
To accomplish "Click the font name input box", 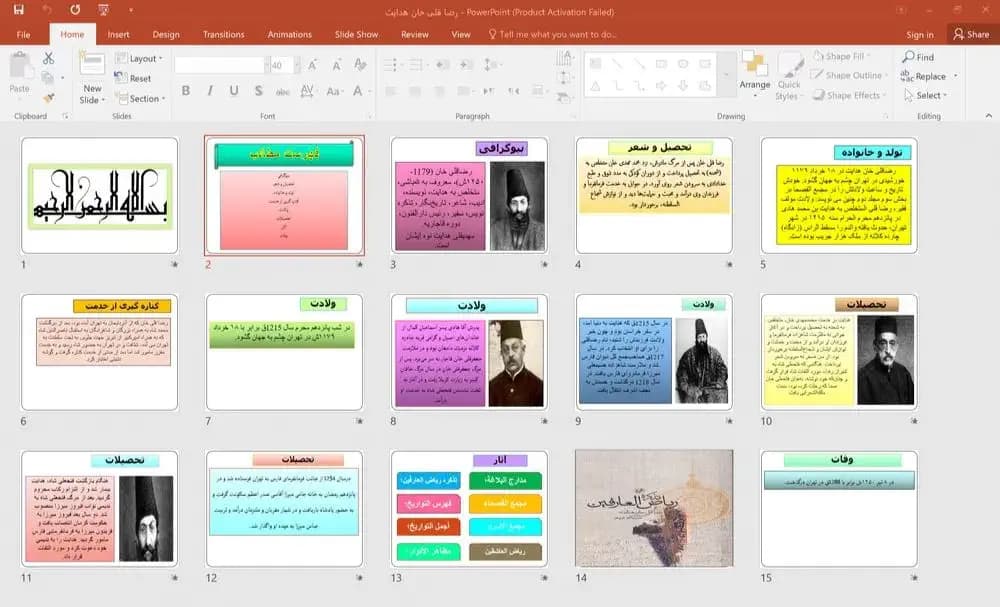I will coord(219,65).
